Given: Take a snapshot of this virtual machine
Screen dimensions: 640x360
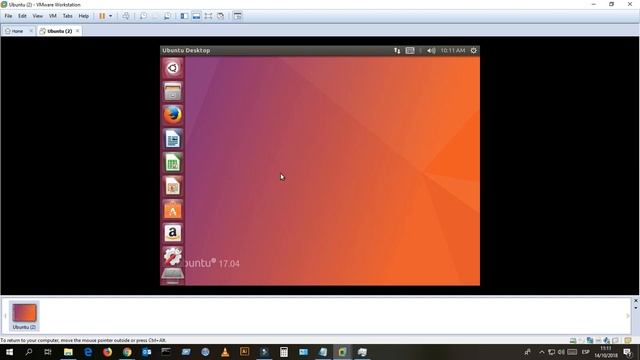Looking at the screenshot, I should coord(143,16).
